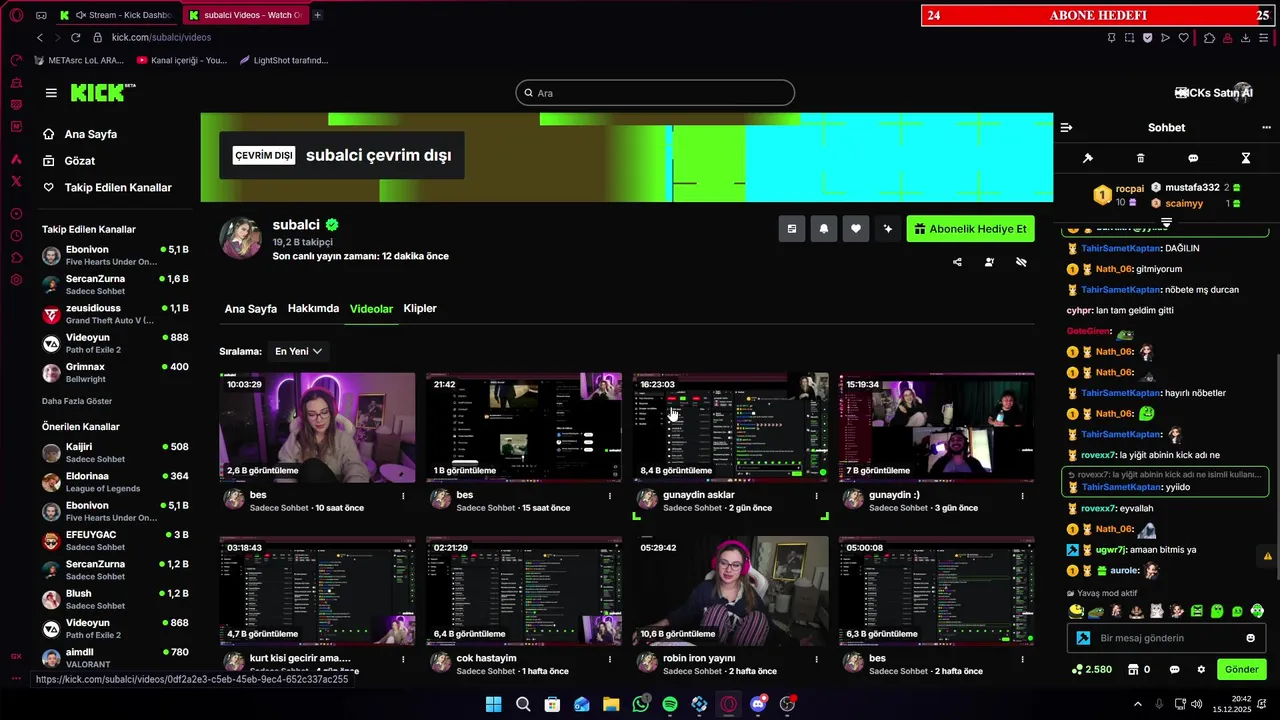The image size is (1280, 720).
Task: Click the search field 'Ara'
Action: click(x=655, y=93)
